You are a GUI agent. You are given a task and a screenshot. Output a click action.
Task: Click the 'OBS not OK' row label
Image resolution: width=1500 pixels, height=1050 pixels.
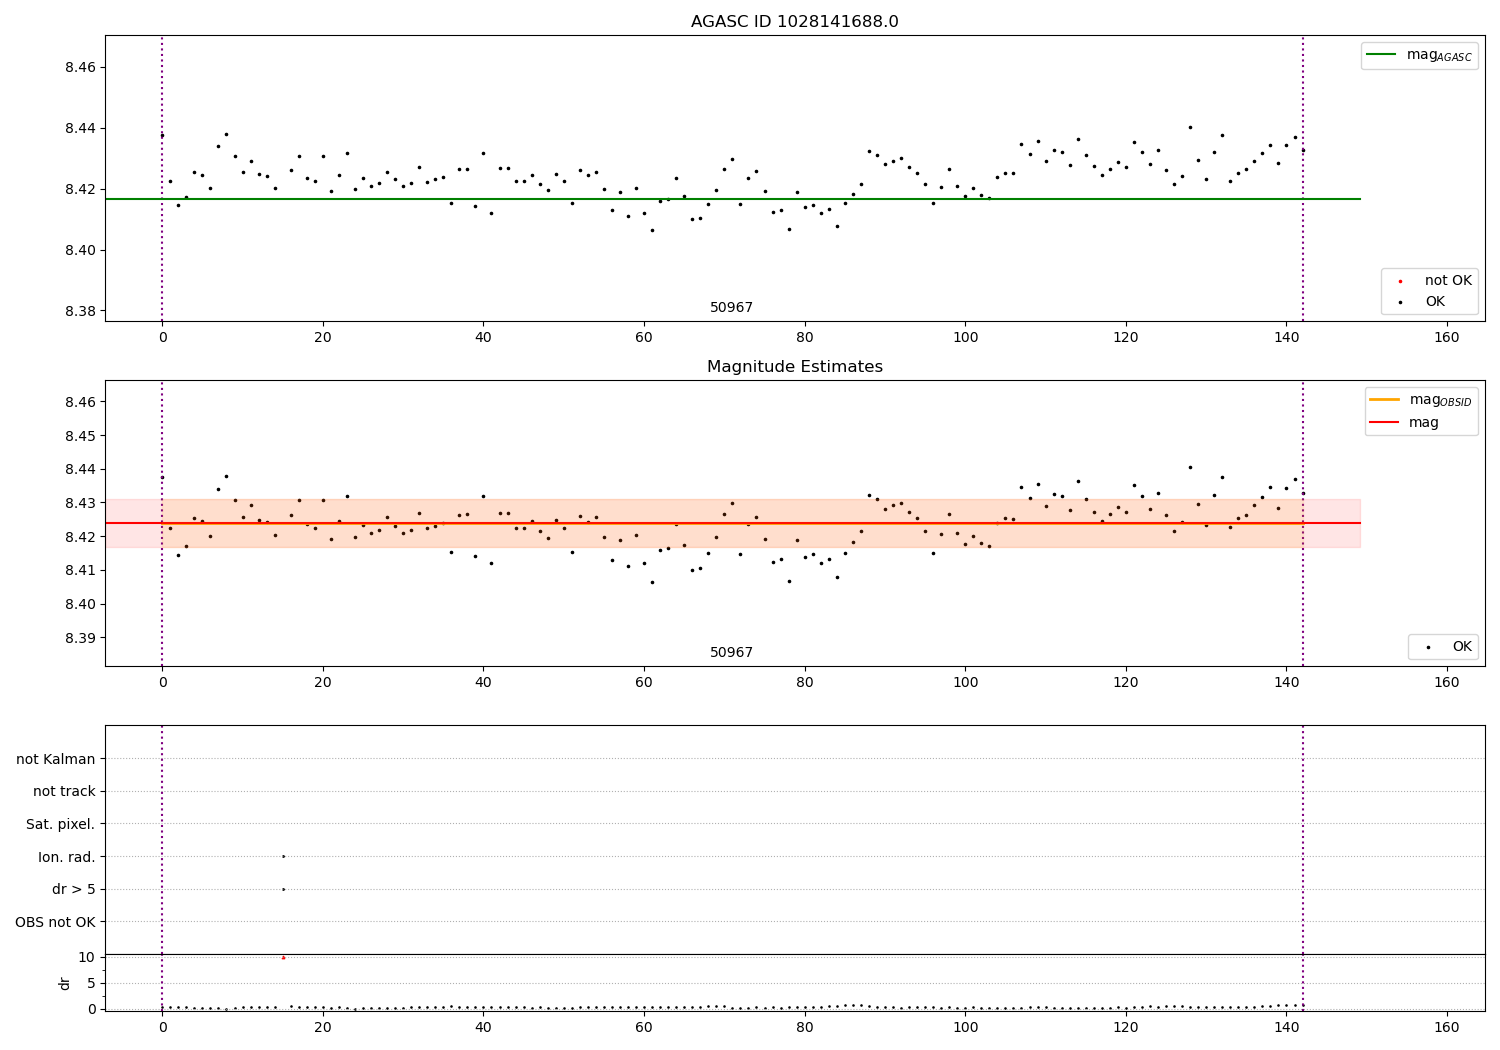(x=56, y=922)
